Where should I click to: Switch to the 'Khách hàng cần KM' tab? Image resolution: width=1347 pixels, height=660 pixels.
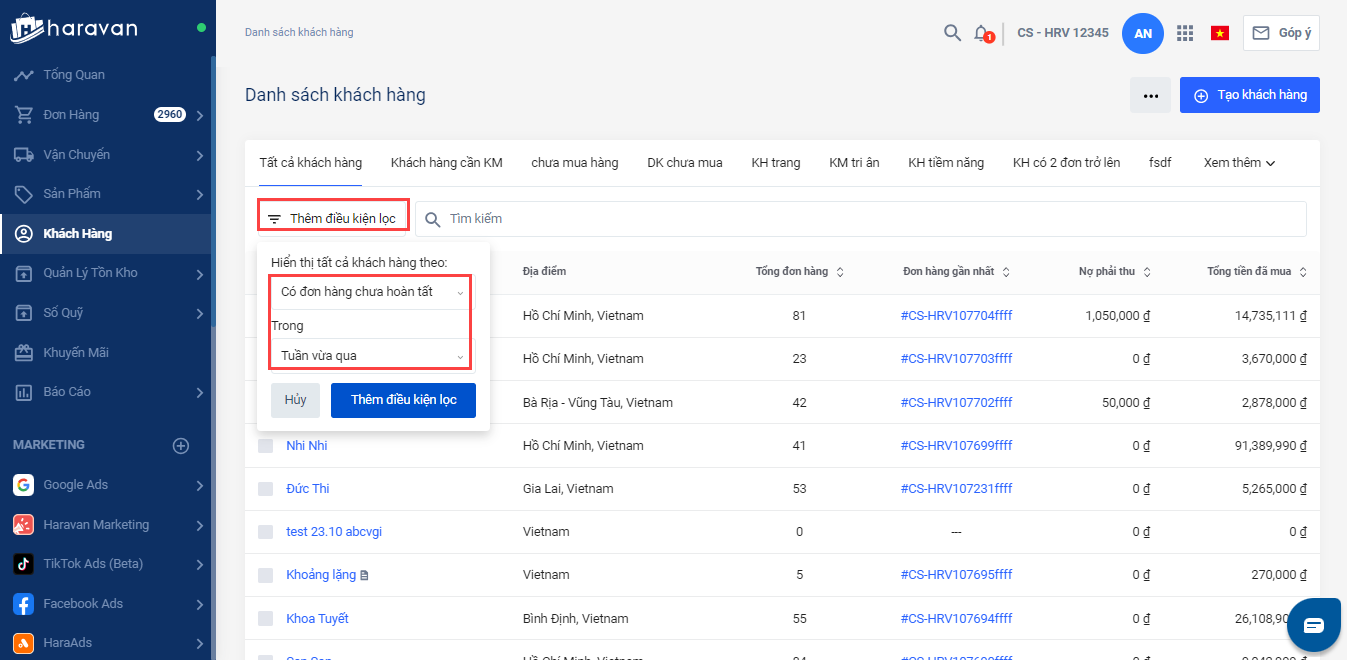(x=446, y=163)
